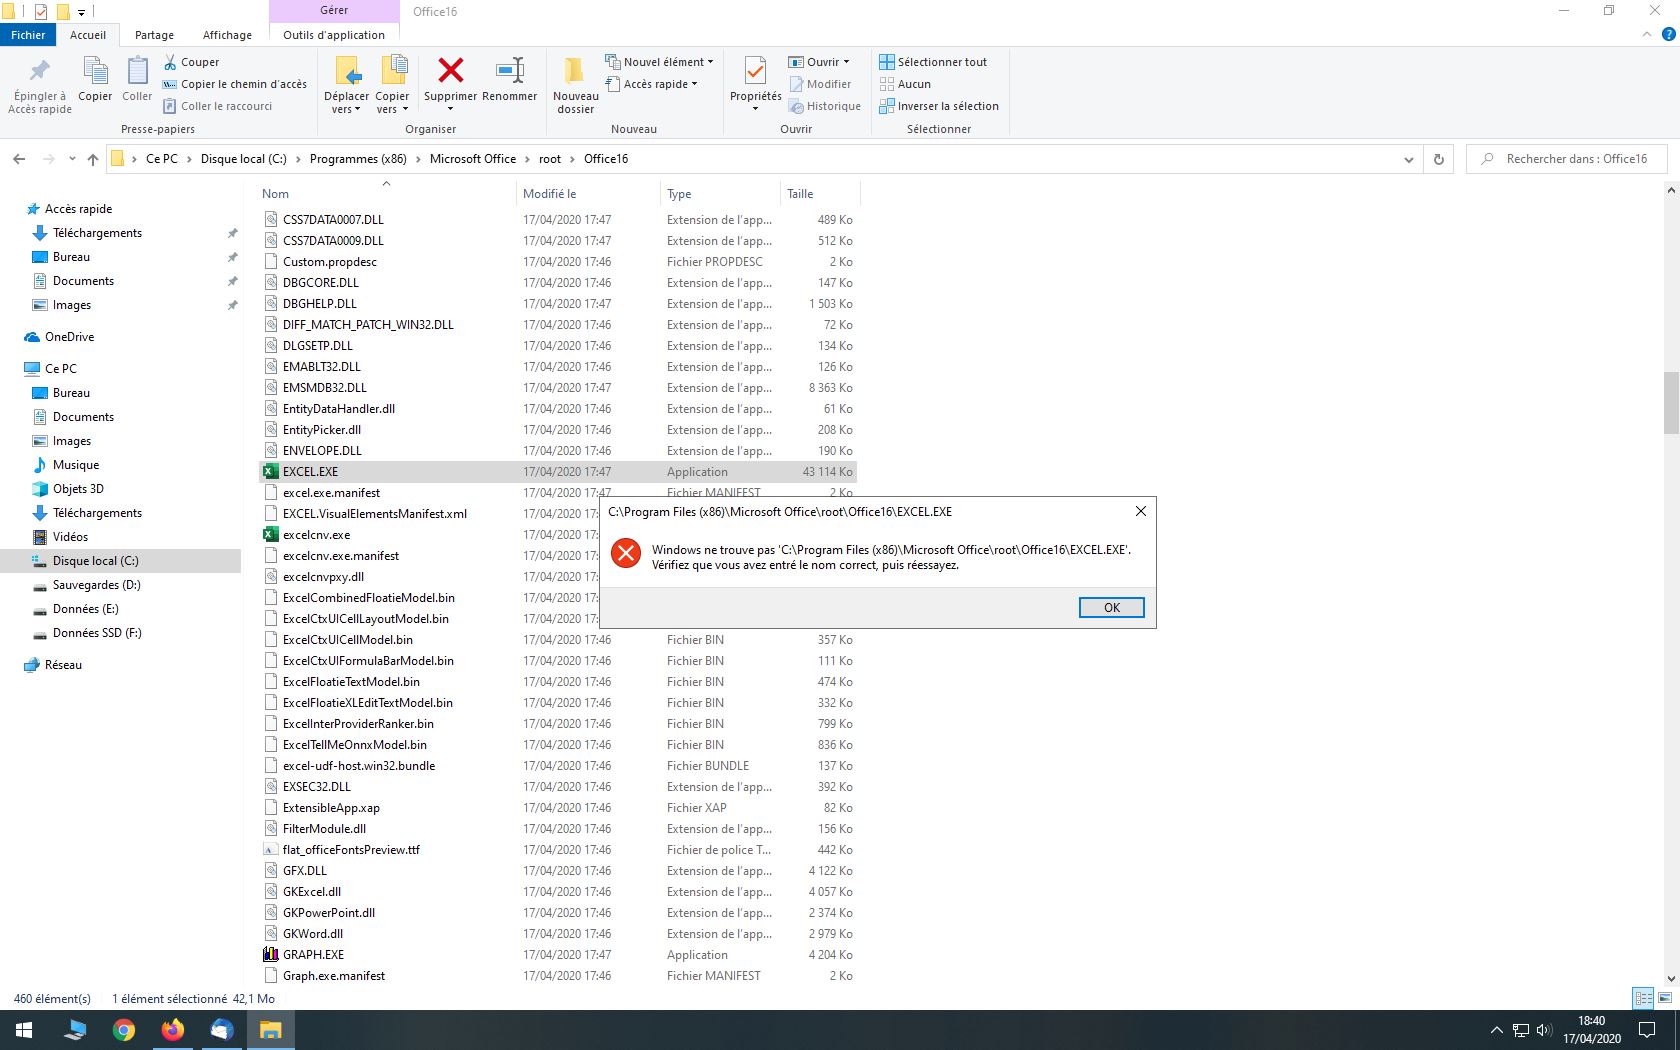Click Inverser la sélection

pyautogui.click(x=939, y=106)
